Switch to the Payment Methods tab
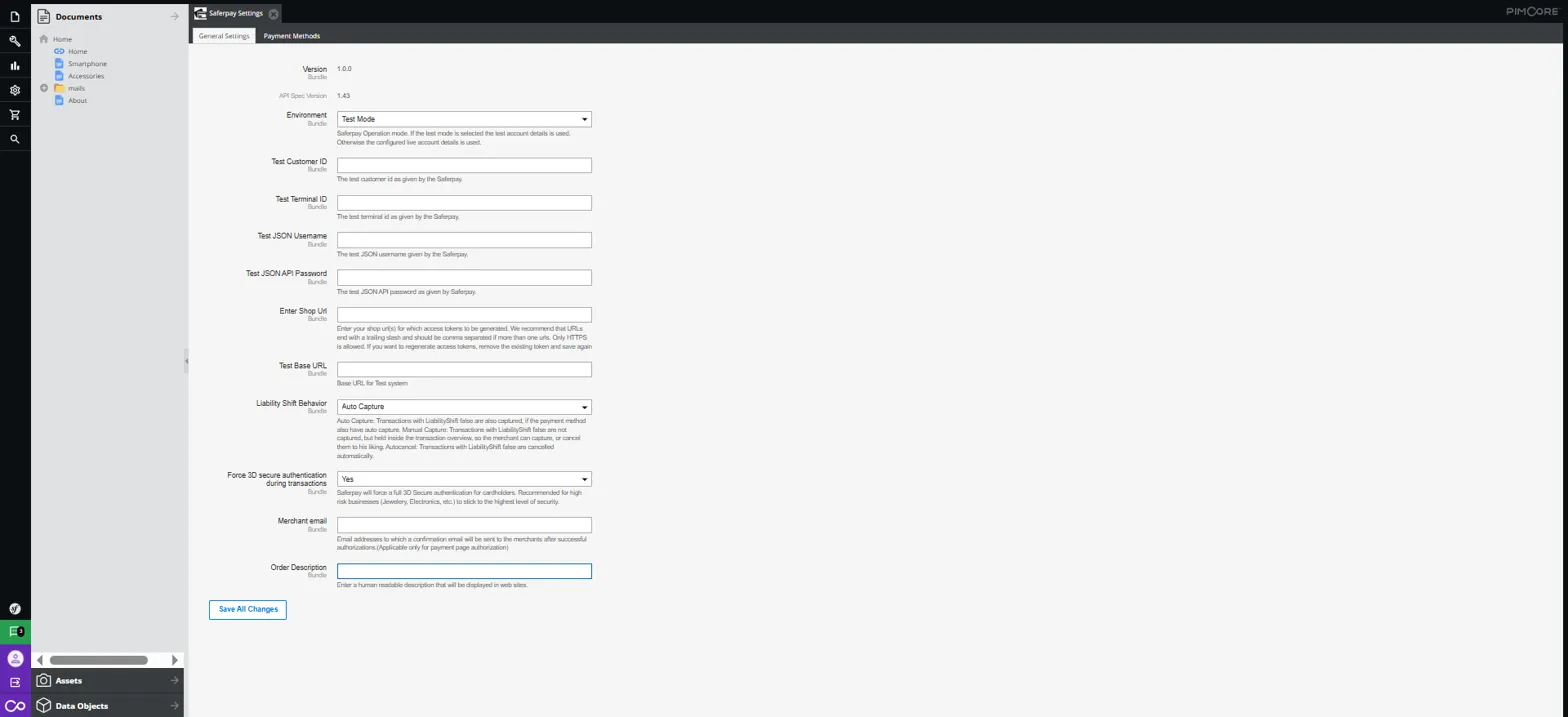Viewport: 1568px width, 717px height. tap(291, 36)
